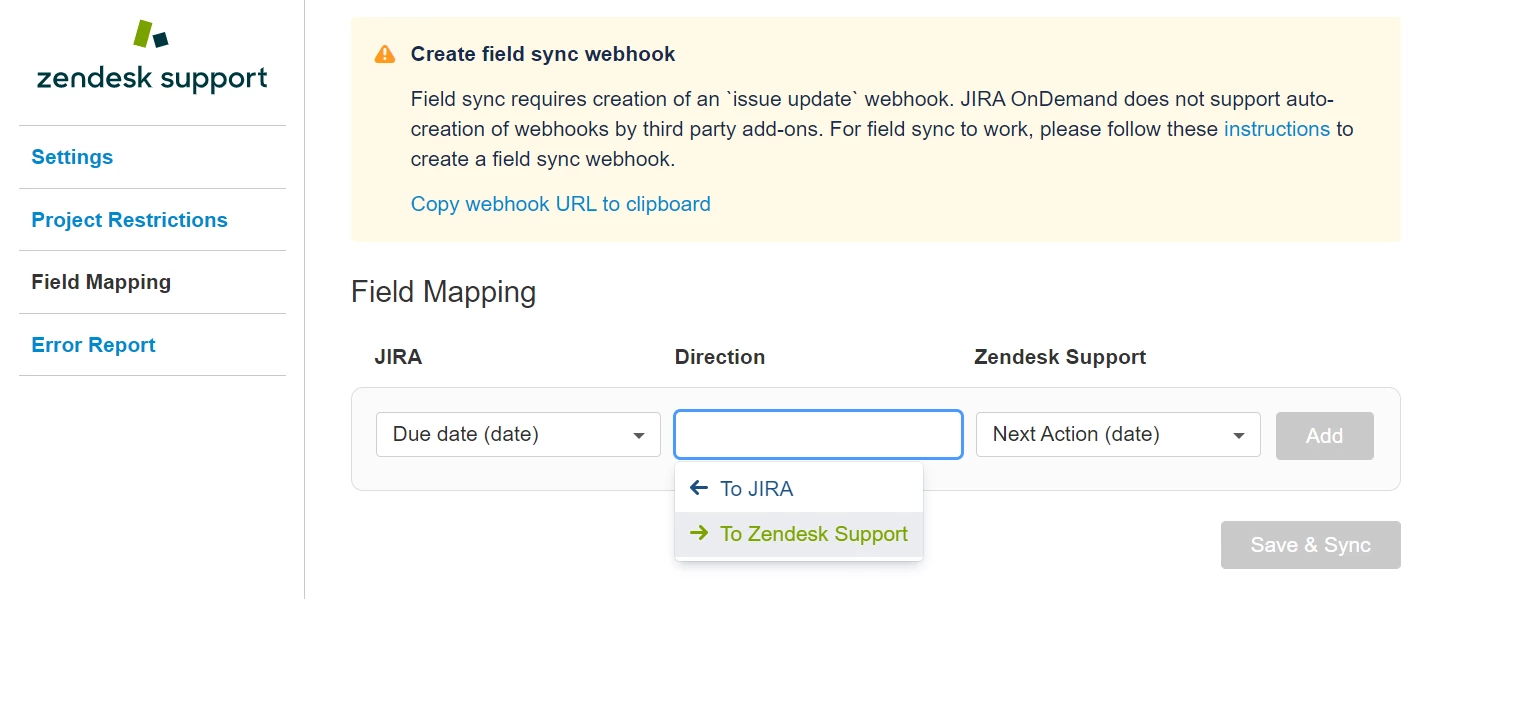Open the JIRA field dropdown showing Due date
The image size is (1521, 707).
click(517, 434)
